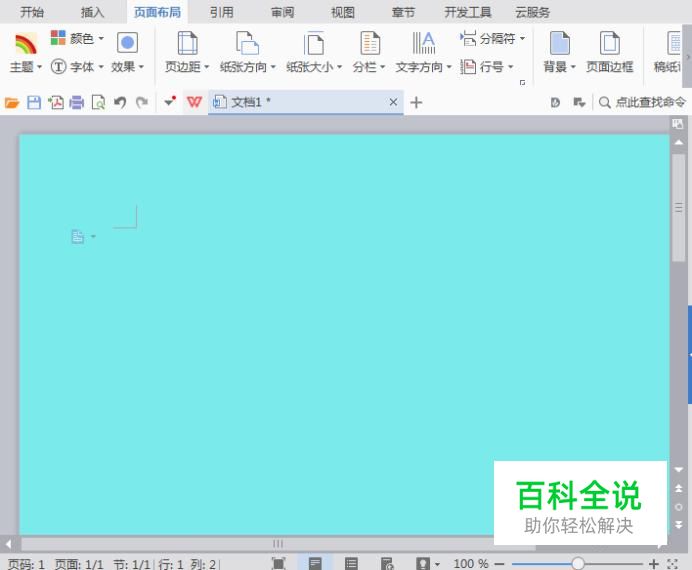Switch to page layout view icon
The image size is (692, 570).
315,563
